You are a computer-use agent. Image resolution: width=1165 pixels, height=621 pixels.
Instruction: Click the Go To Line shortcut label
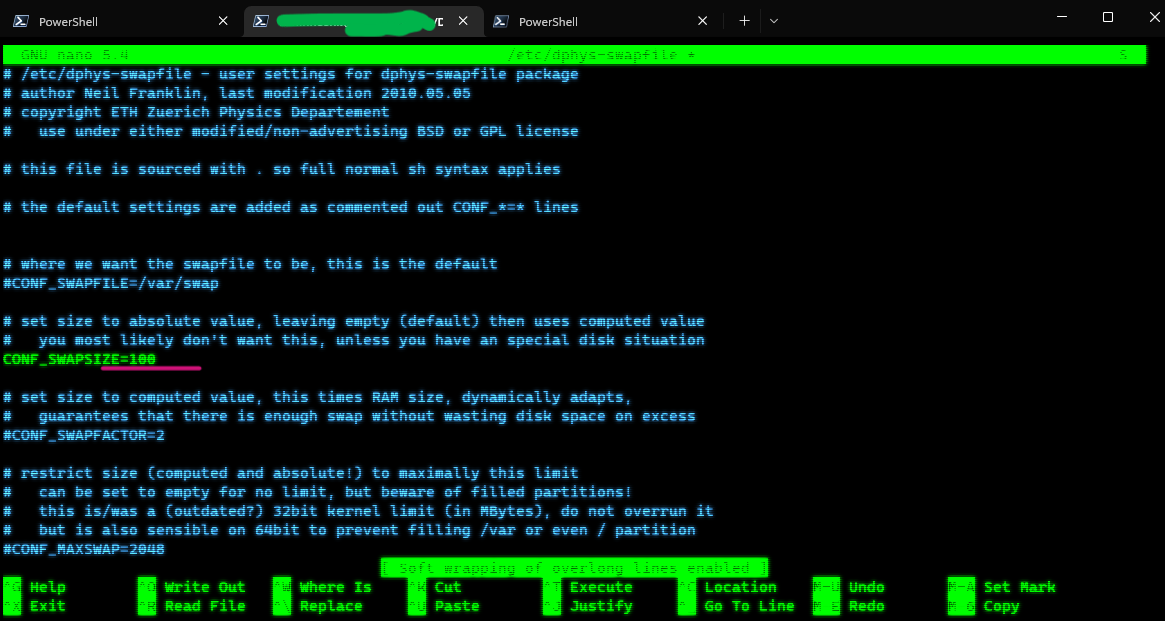point(750,606)
